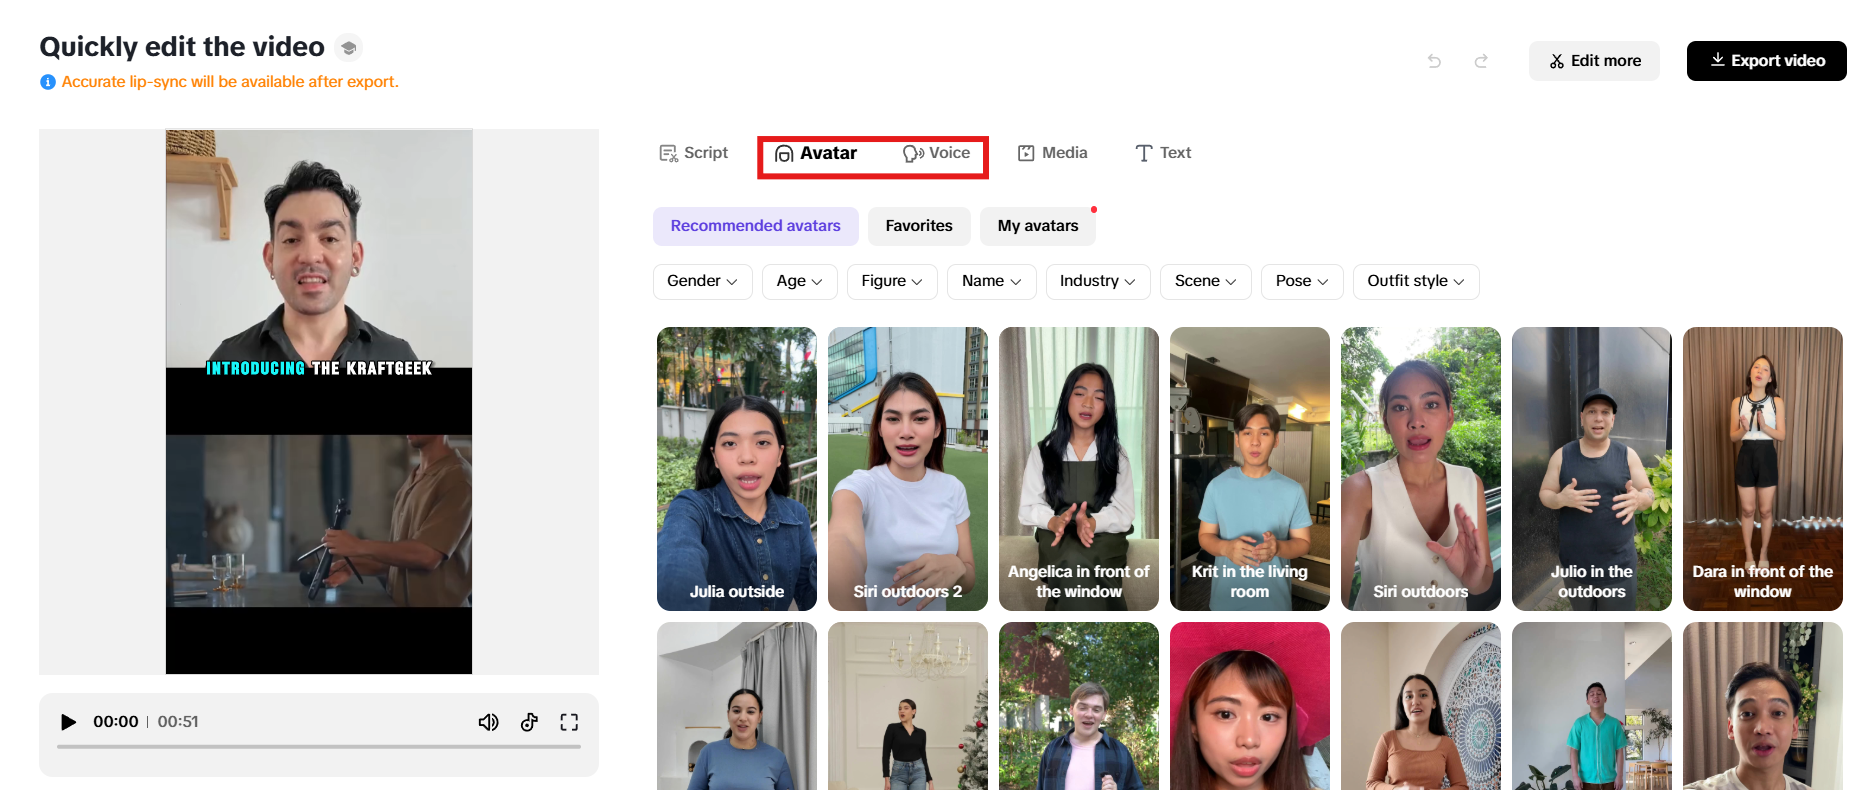Expand the Gender filter dropdown
The height and width of the screenshot is (793, 1876).
click(x=702, y=281)
